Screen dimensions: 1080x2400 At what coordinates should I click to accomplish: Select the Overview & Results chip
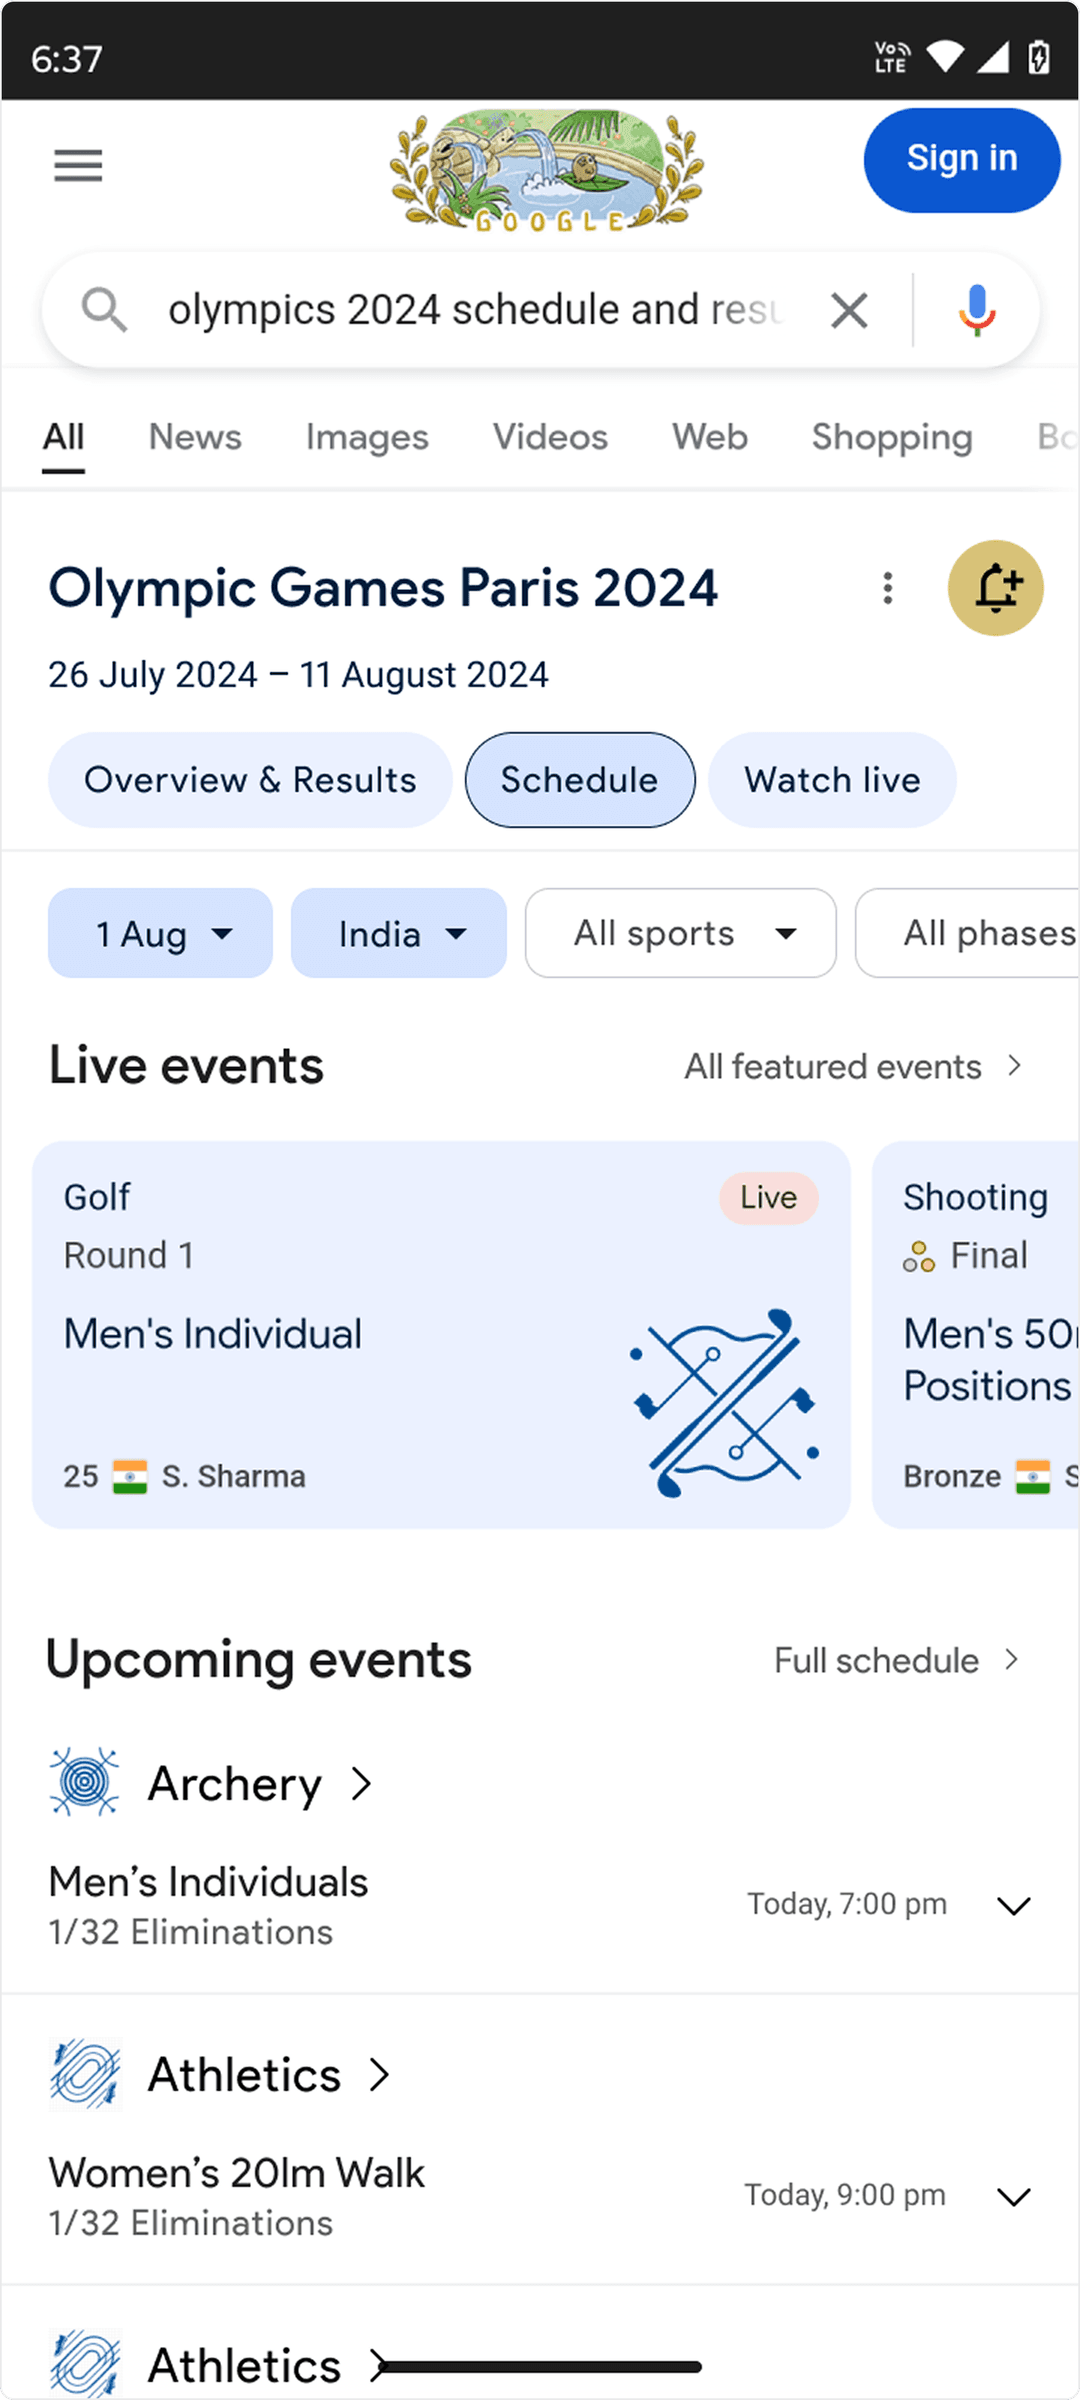[x=250, y=780]
